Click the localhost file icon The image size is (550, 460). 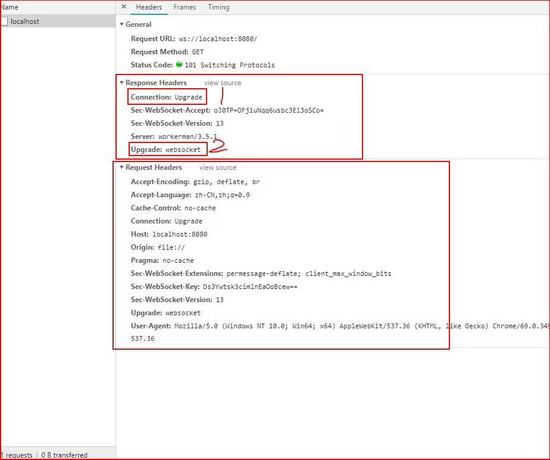pyautogui.click(x=4, y=21)
